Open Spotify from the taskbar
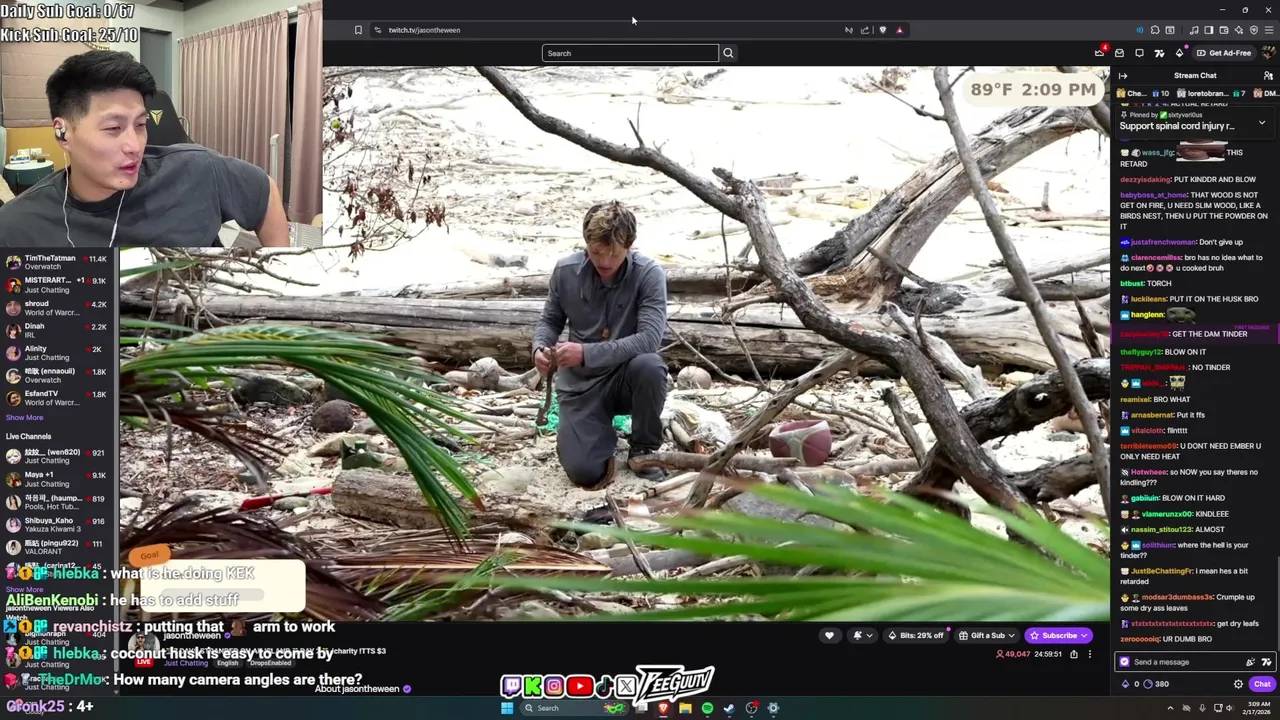This screenshot has height=720, width=1280. [x=707, y=708]
